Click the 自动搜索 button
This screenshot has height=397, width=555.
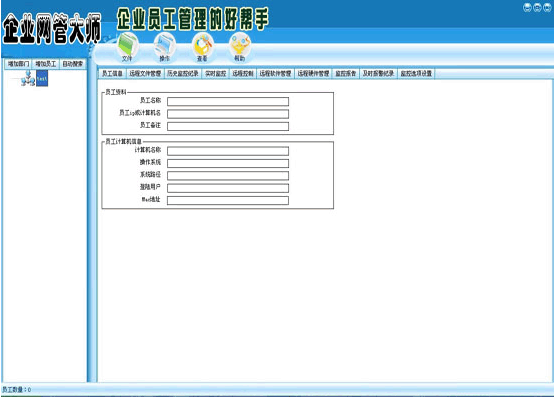coord(73,64)
